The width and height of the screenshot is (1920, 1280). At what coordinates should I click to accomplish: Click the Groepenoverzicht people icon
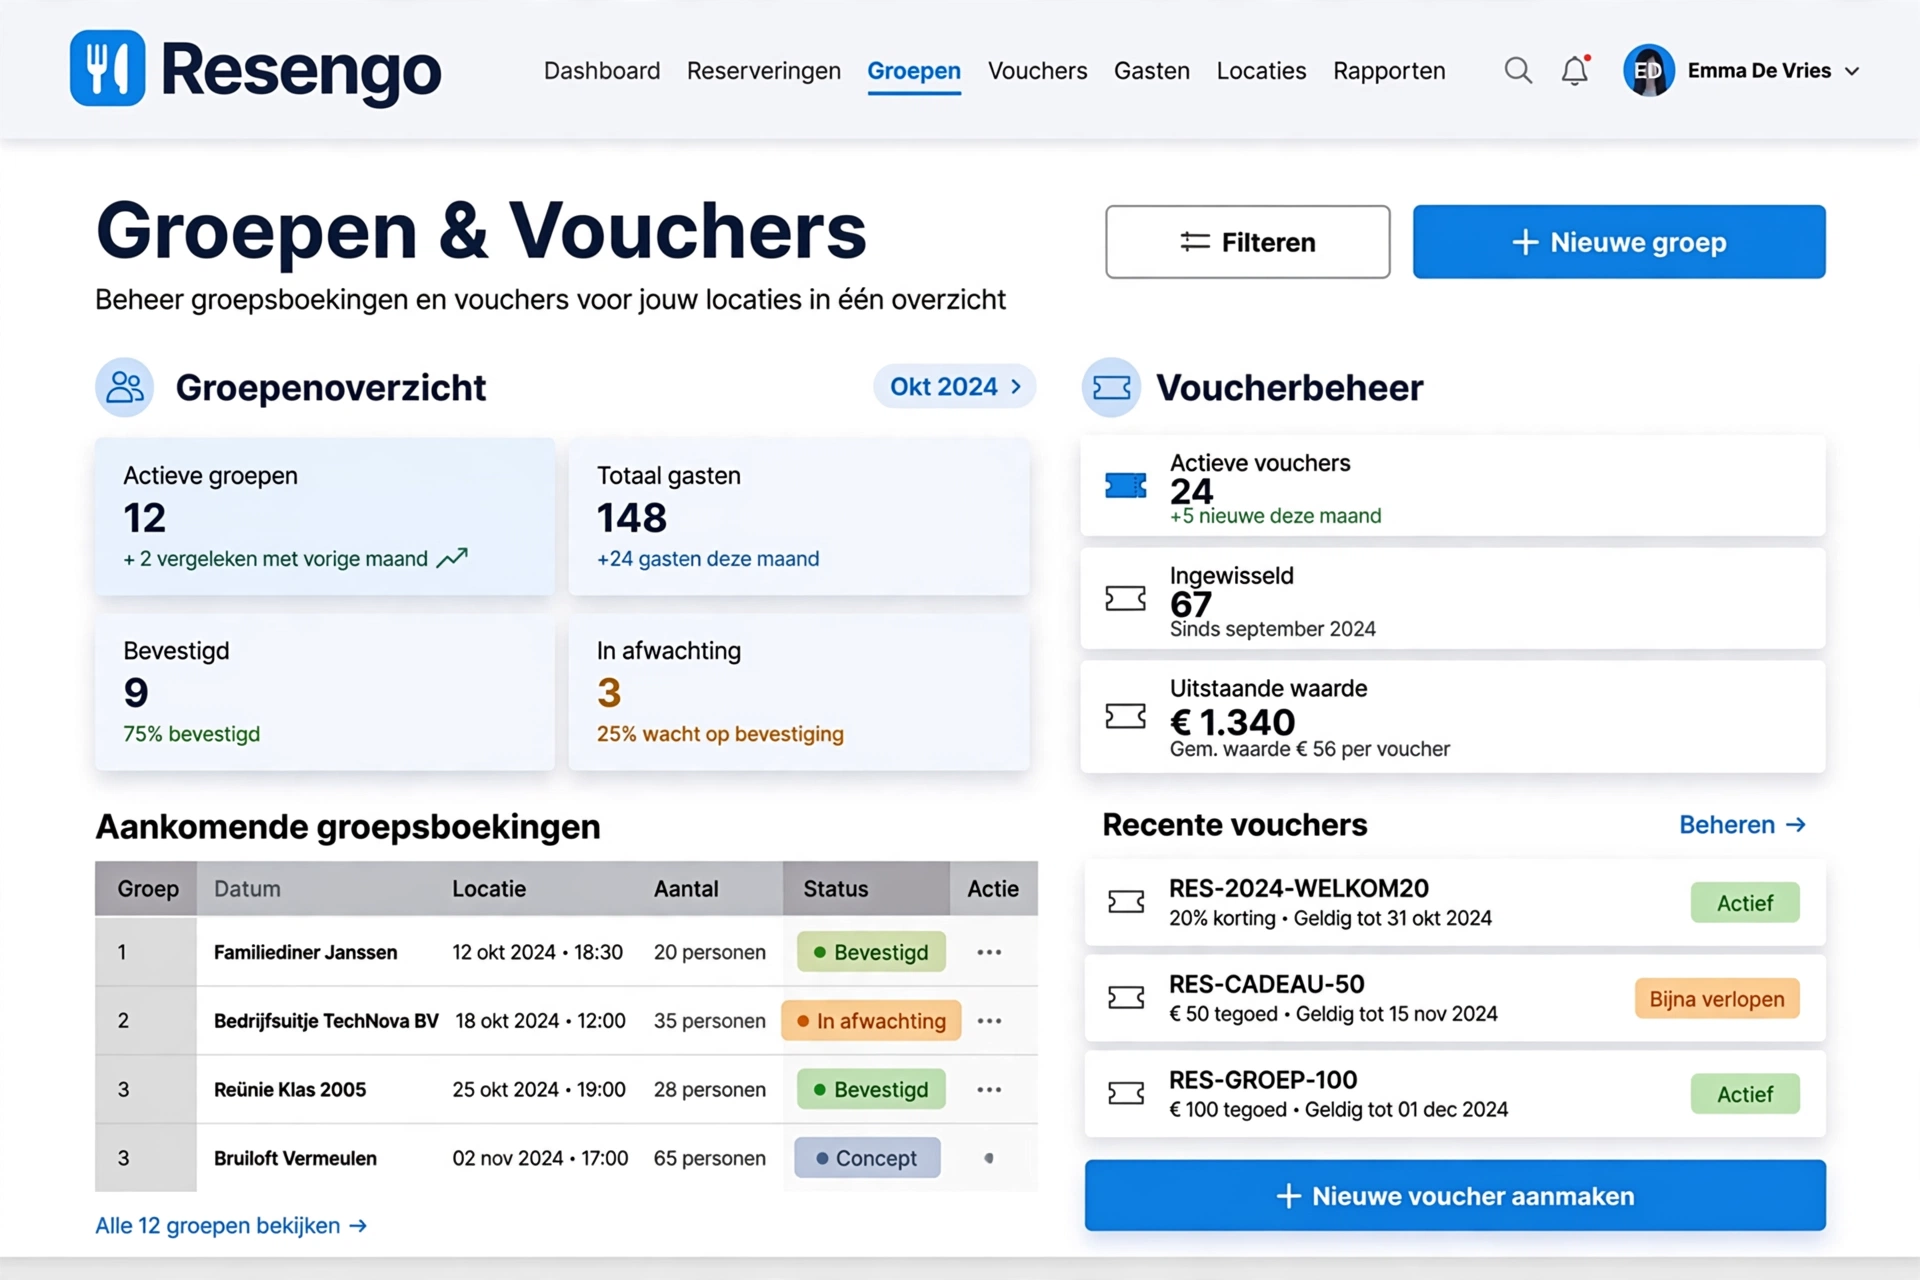pos(125,387)
